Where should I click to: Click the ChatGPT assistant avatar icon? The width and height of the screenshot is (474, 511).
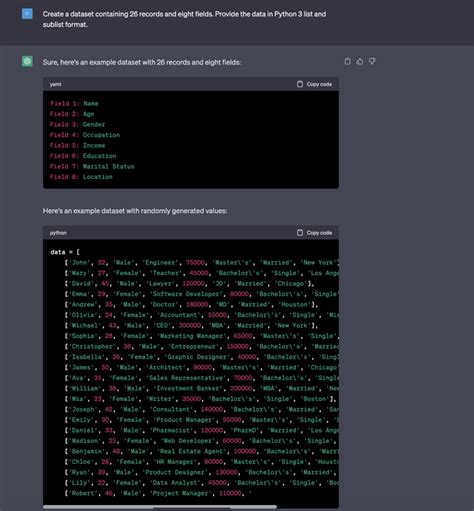click(x=27, y=61)
